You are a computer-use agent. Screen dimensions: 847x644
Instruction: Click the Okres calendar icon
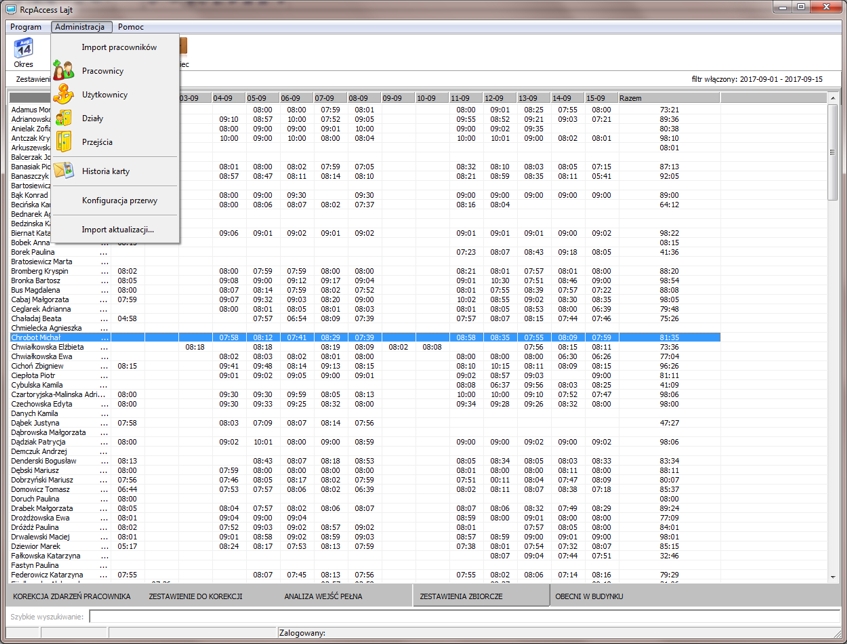click(23, 48)
